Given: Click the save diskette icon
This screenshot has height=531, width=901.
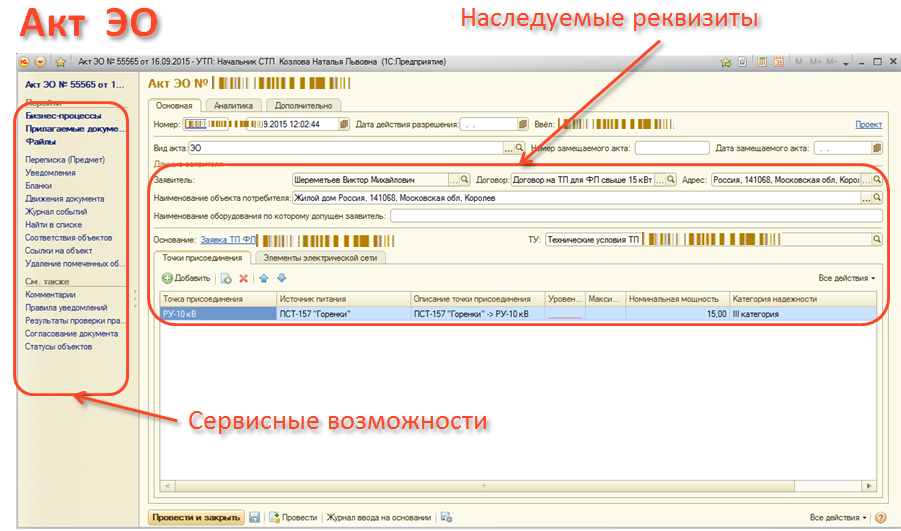Looking at the screenshot, I should pos(255,517).
